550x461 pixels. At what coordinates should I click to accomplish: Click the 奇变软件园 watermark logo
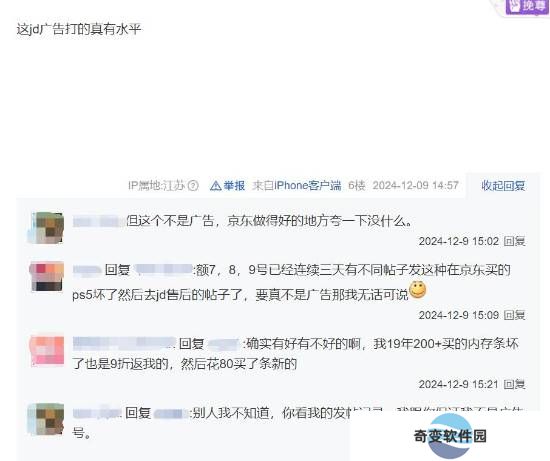point(450,436)
